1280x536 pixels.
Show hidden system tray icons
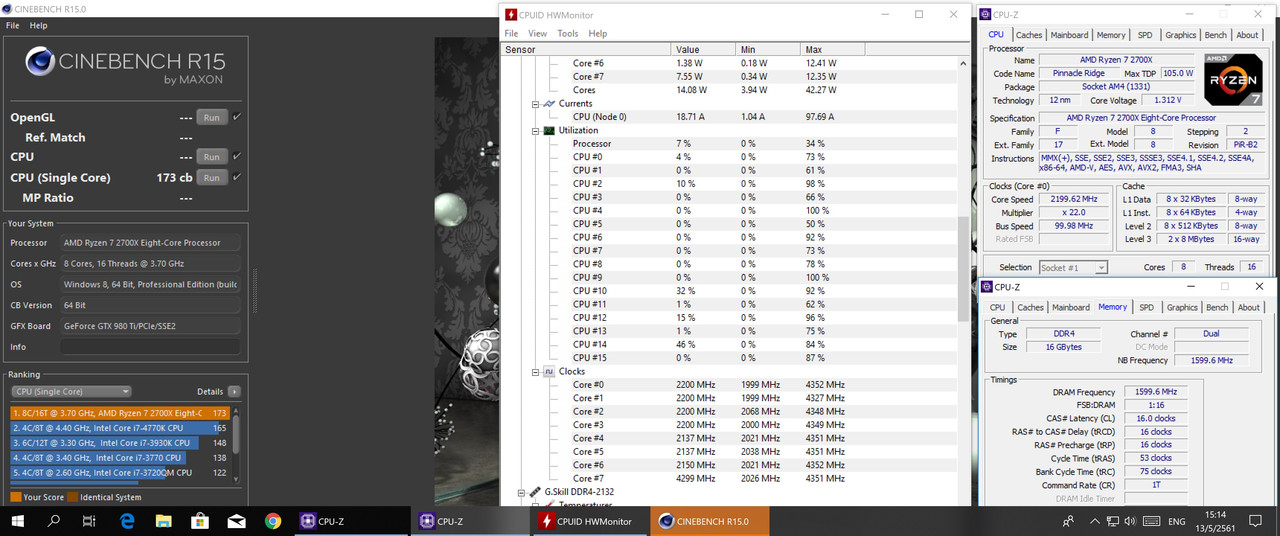1095,521
